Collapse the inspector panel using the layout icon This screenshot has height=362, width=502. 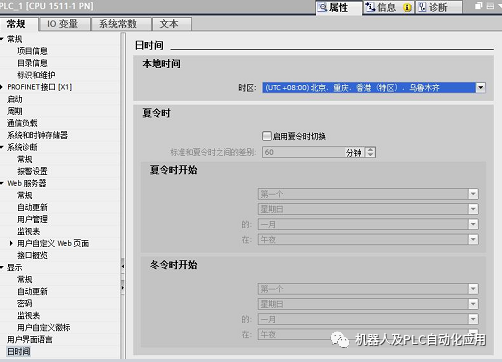490,6
